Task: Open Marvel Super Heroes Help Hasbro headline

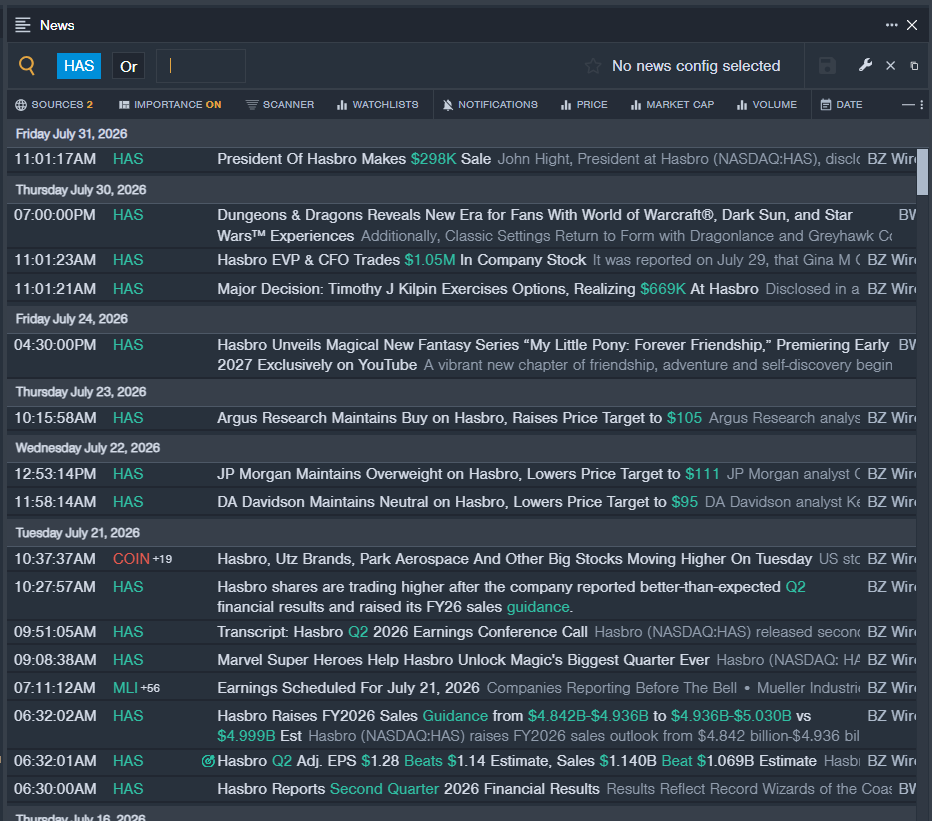Action: 463,660
